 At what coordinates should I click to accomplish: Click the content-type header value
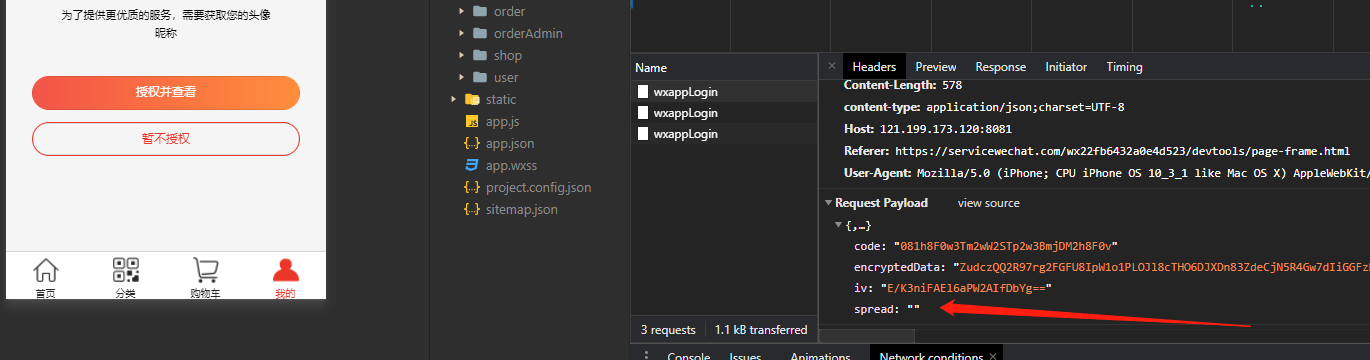[x=1025, y=107]
